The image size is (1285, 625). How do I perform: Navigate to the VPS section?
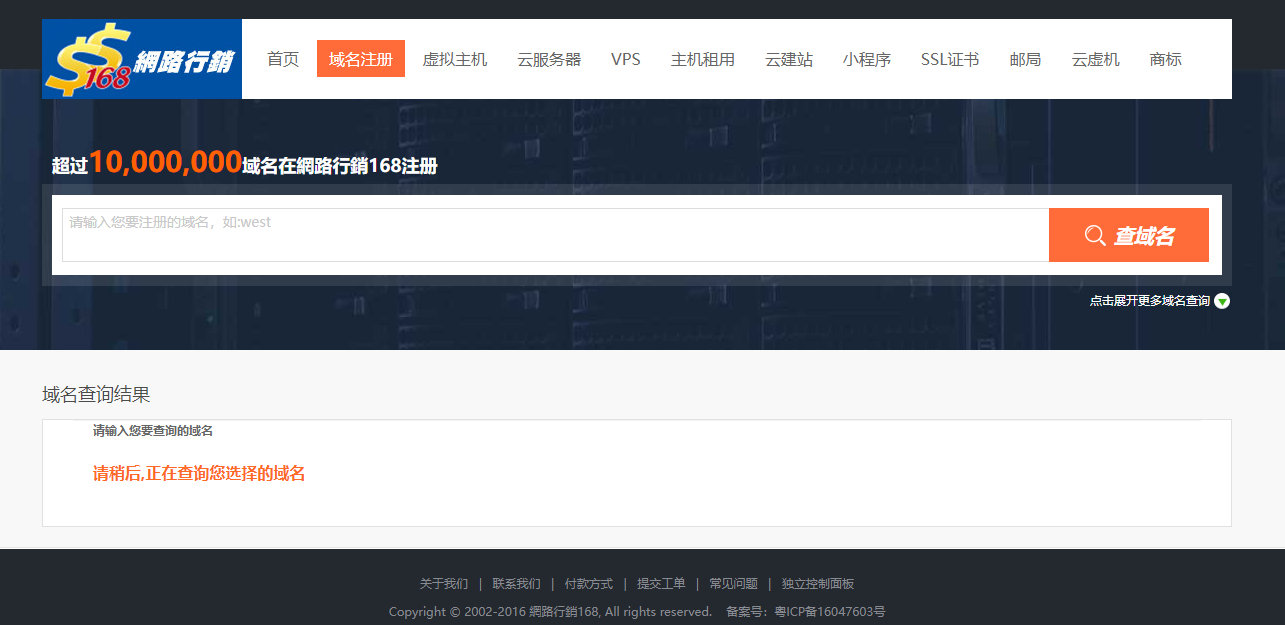(626, 59)
